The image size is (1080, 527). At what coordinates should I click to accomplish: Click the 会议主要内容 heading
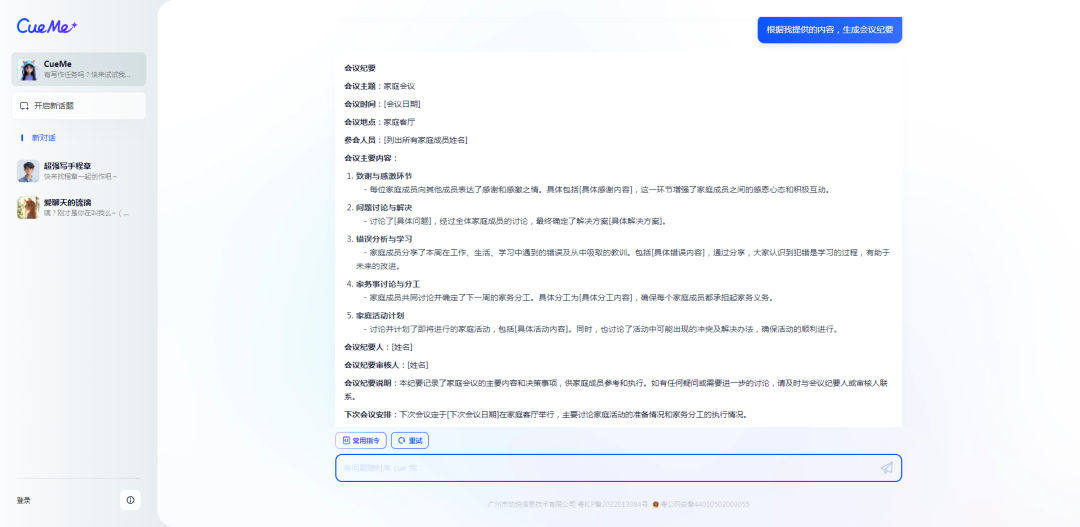point(371,158)
